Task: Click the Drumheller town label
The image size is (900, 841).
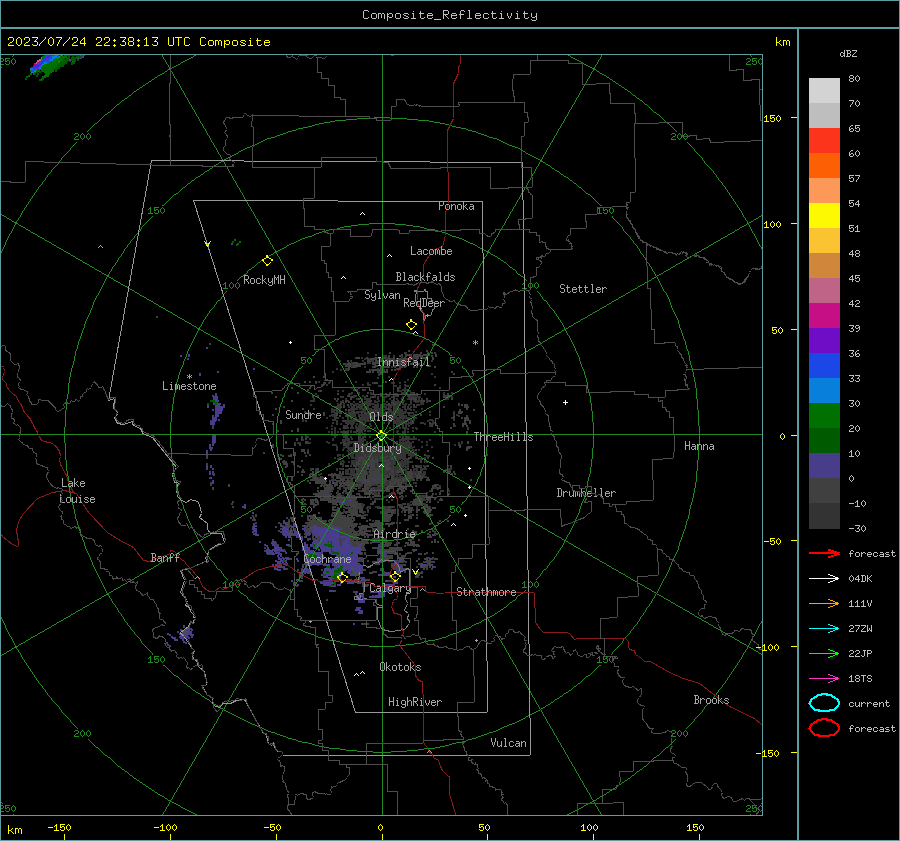Action: pos(586,493)
